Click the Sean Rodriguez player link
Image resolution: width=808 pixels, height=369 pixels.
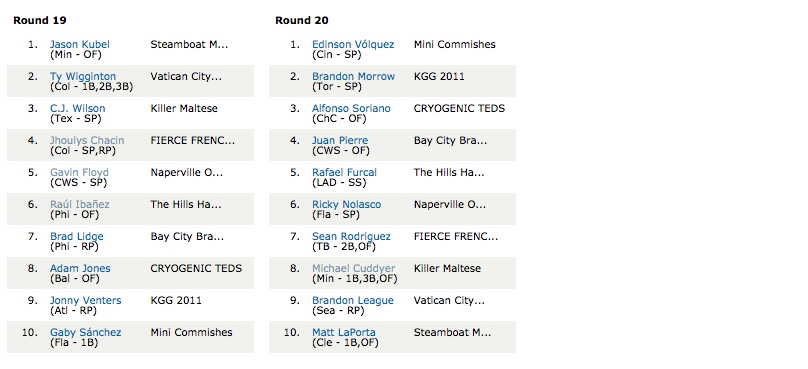[351, 236]
